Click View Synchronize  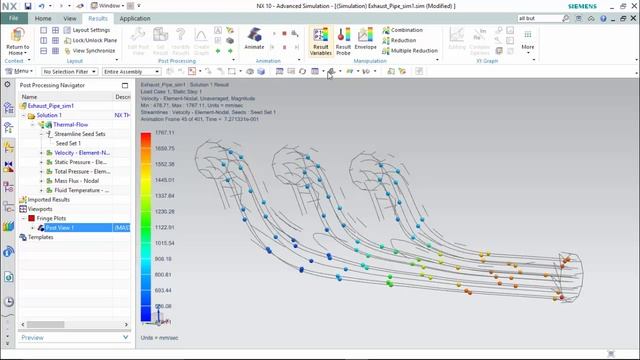coord(89,51)
